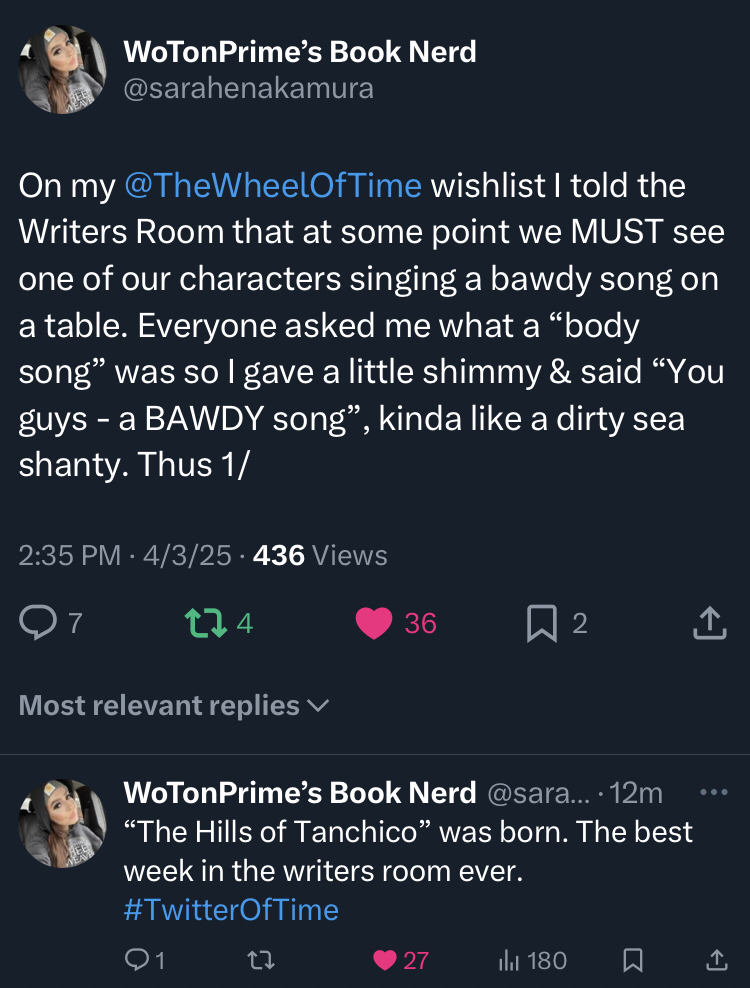Open the three-dot menu on the reply
The width and height of the screenshot is (750, 988).
pos(714,793)
